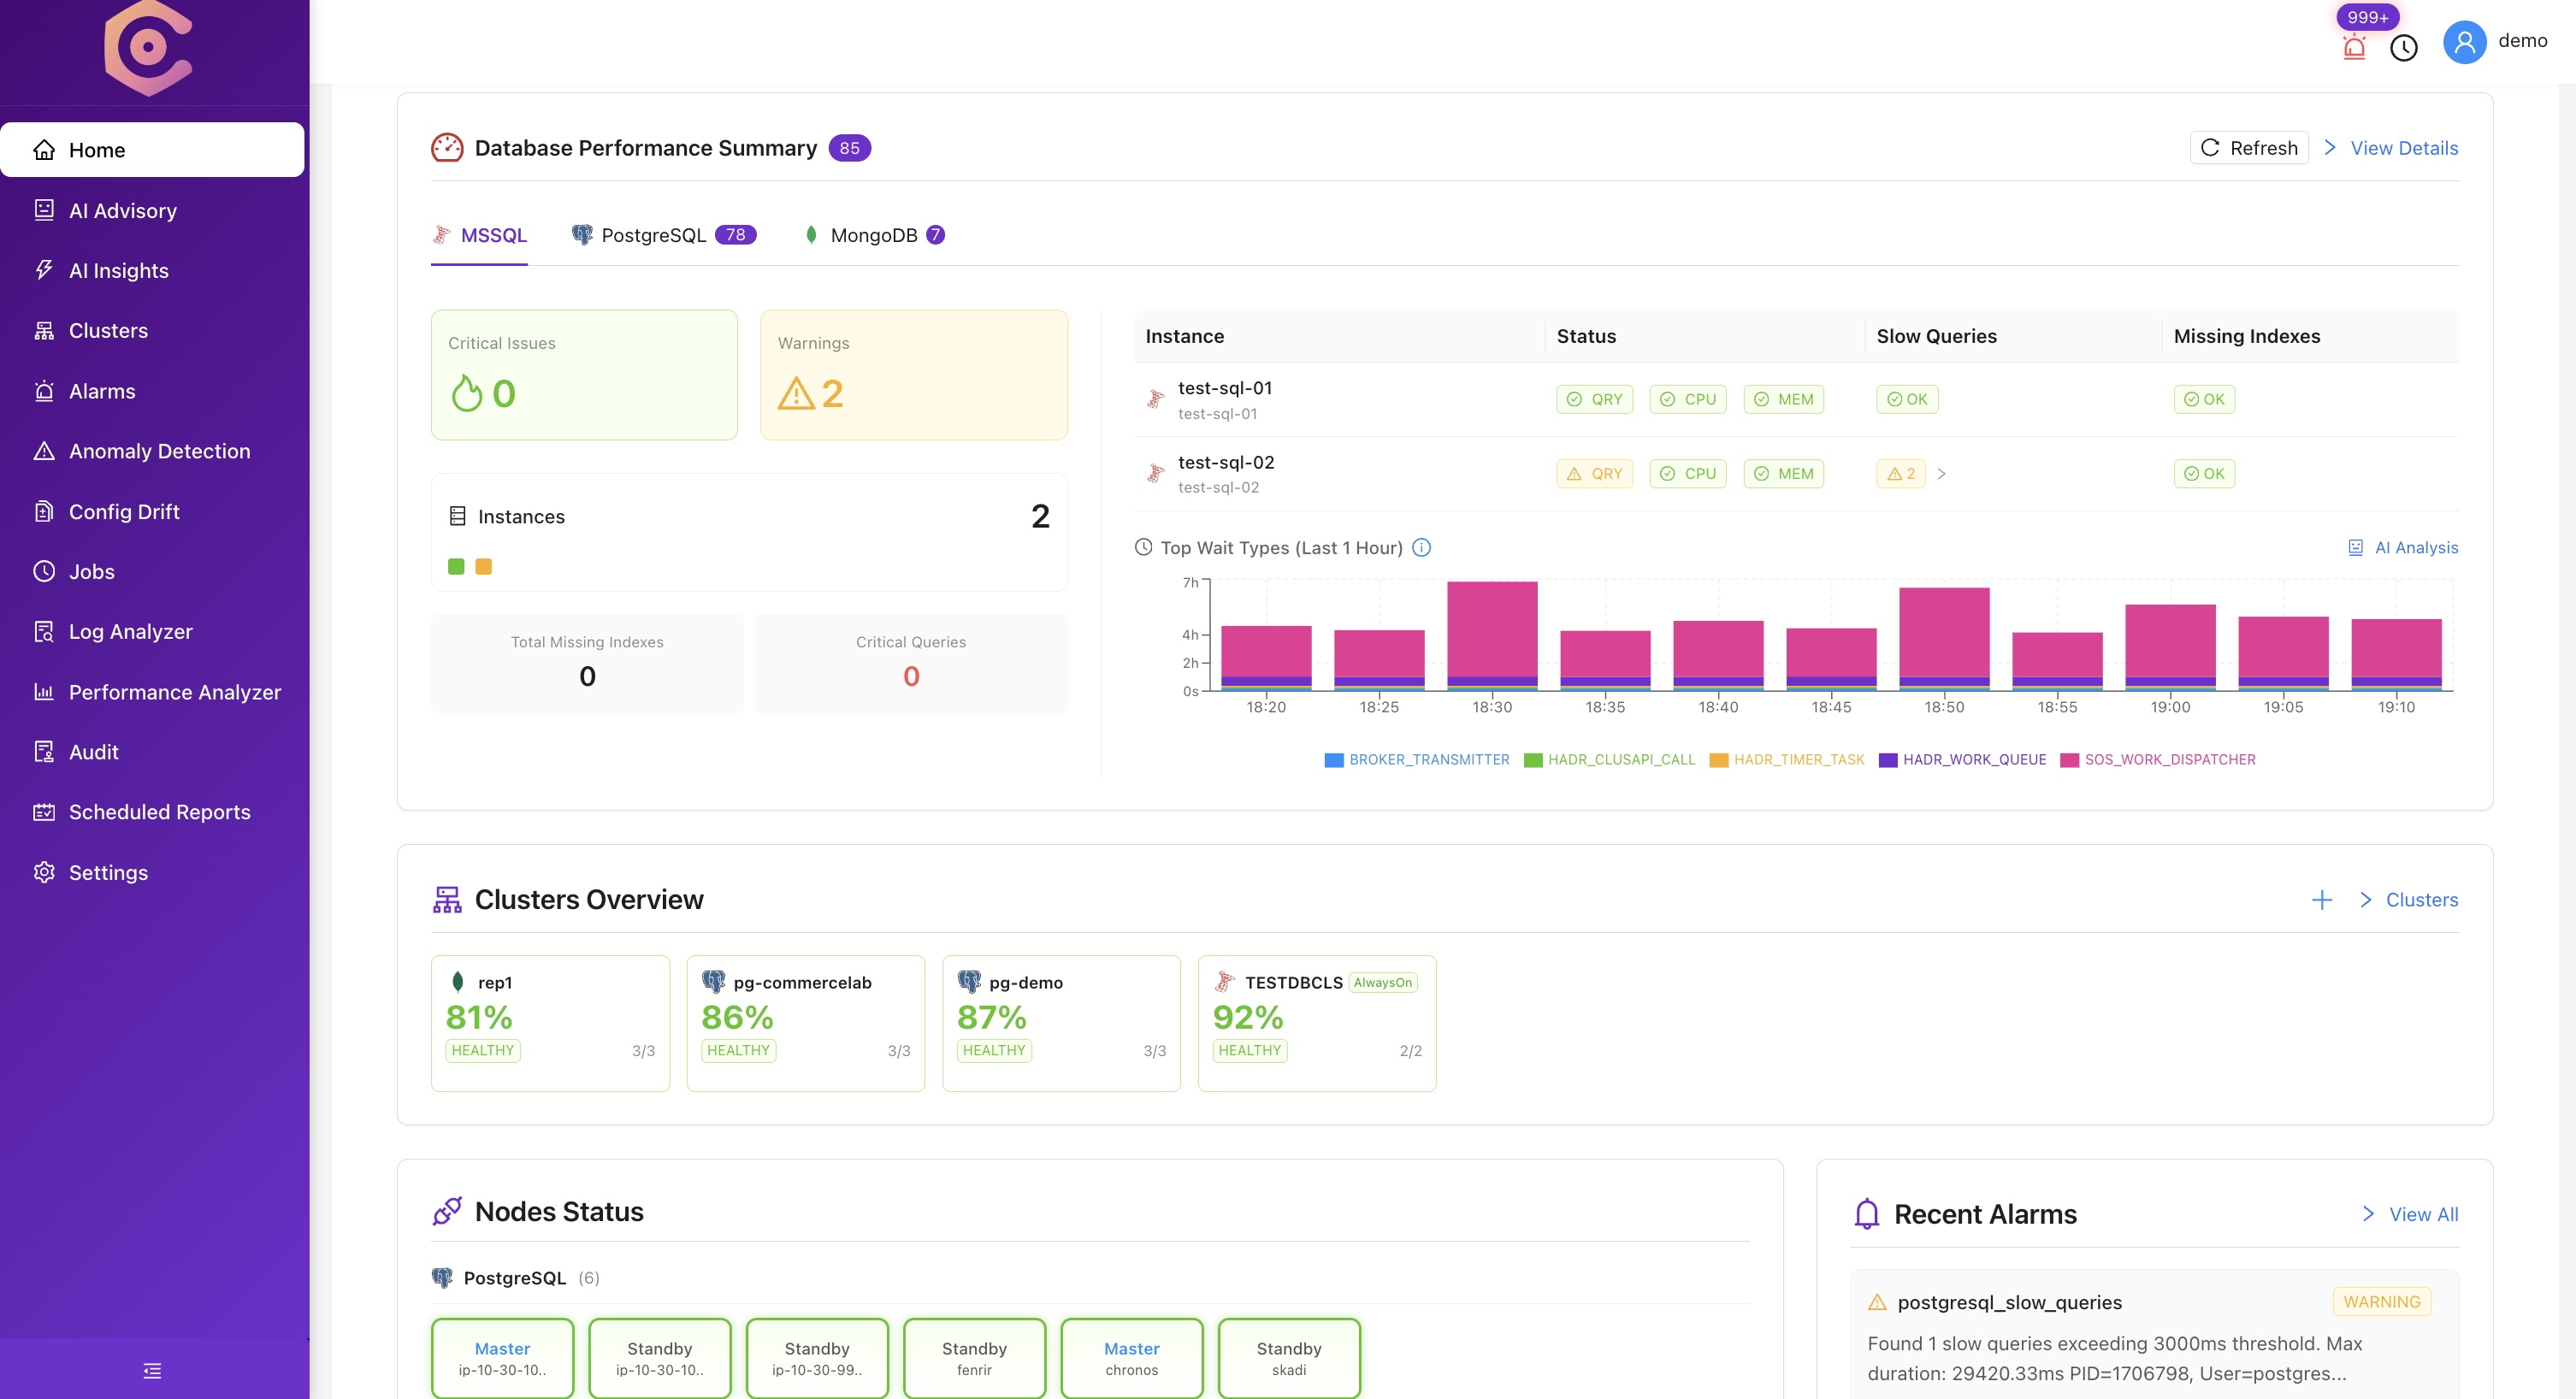
Task: Collapse the sidebar using the bottom arrow
Action: click(151, 1370)
